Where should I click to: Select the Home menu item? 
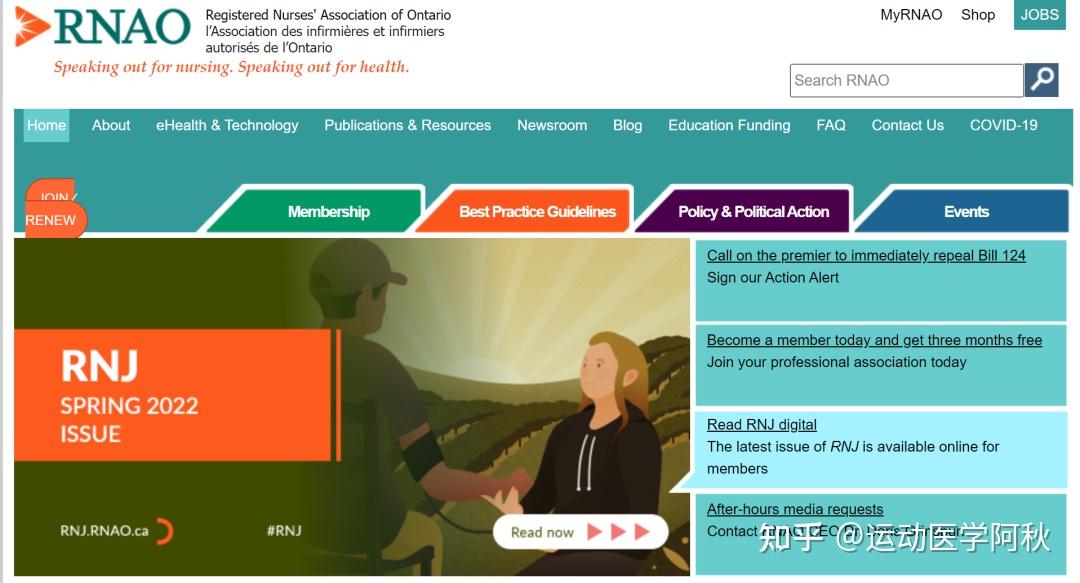click(x=46, y=125)
